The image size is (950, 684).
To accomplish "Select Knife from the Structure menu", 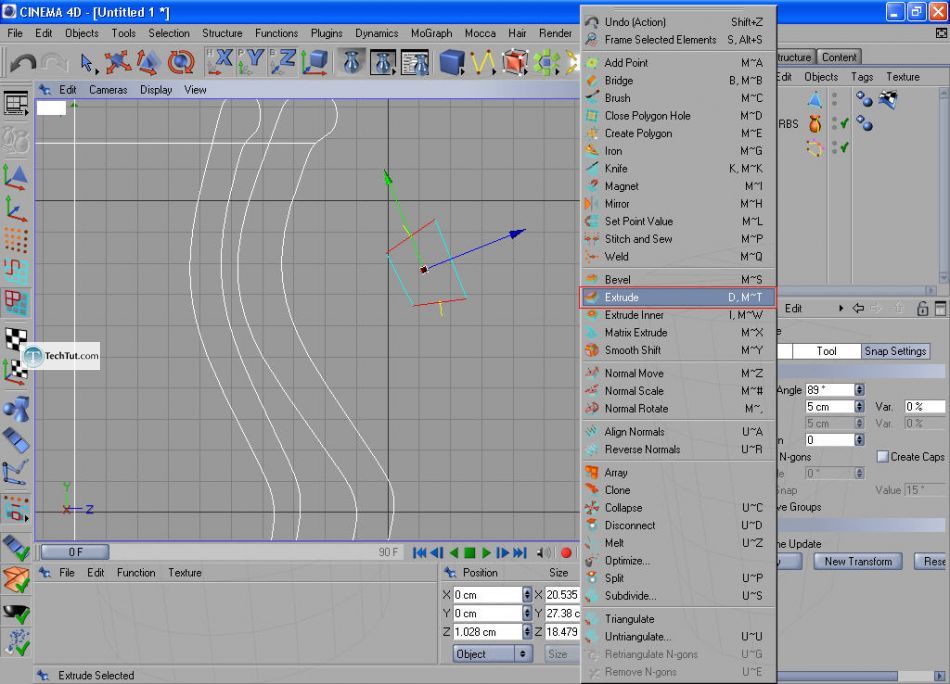I will coord(677,168).
